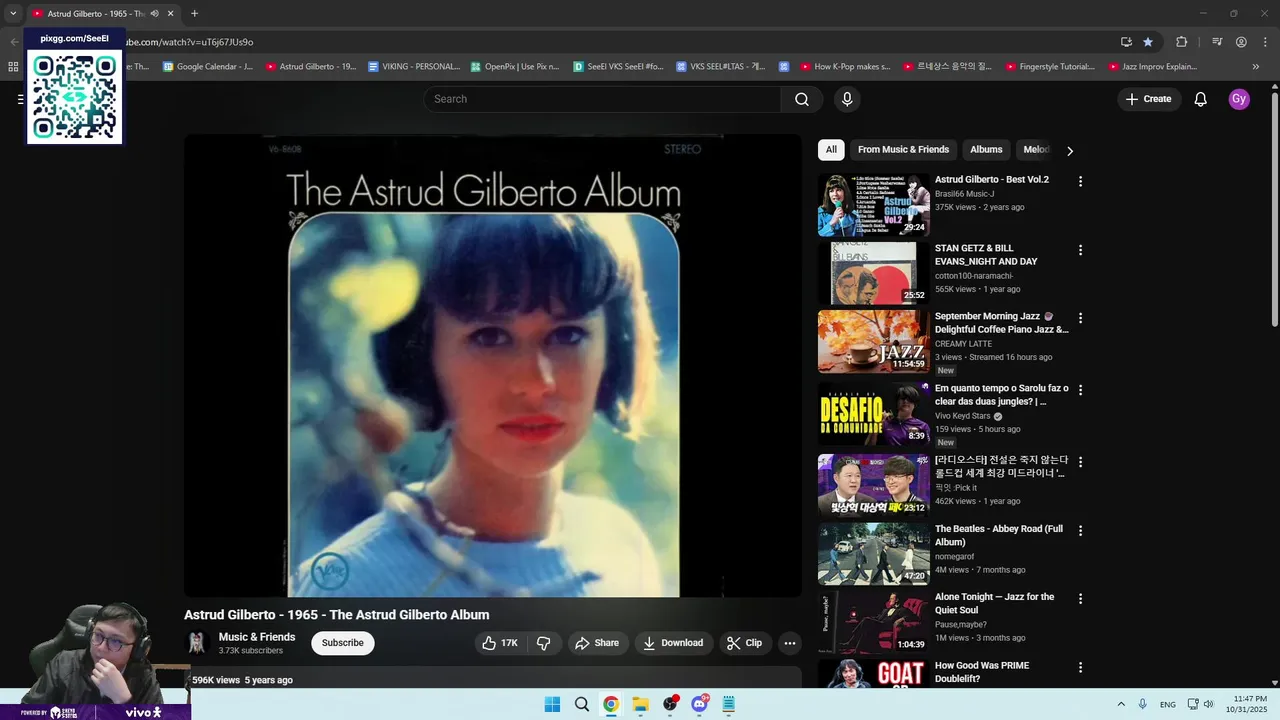Click the Create button
This screenshot has height=720, width=1280.
[x=1148, y=99]
